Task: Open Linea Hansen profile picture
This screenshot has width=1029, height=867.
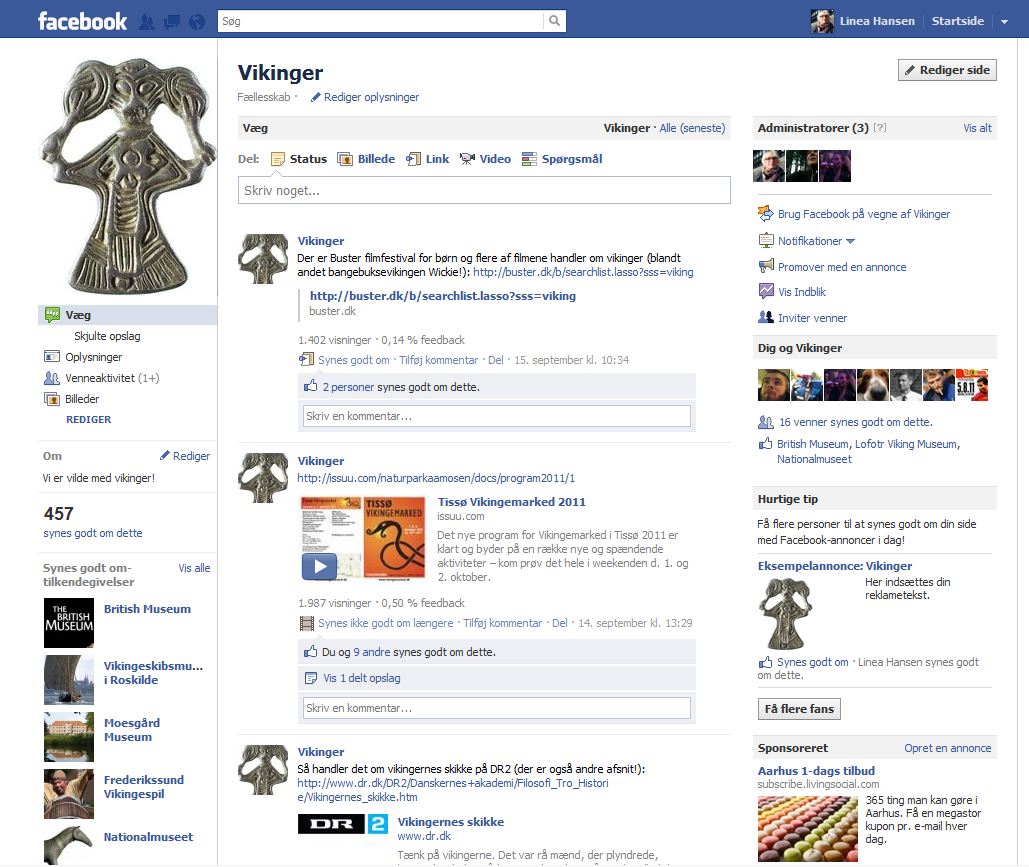Action: 822,21
